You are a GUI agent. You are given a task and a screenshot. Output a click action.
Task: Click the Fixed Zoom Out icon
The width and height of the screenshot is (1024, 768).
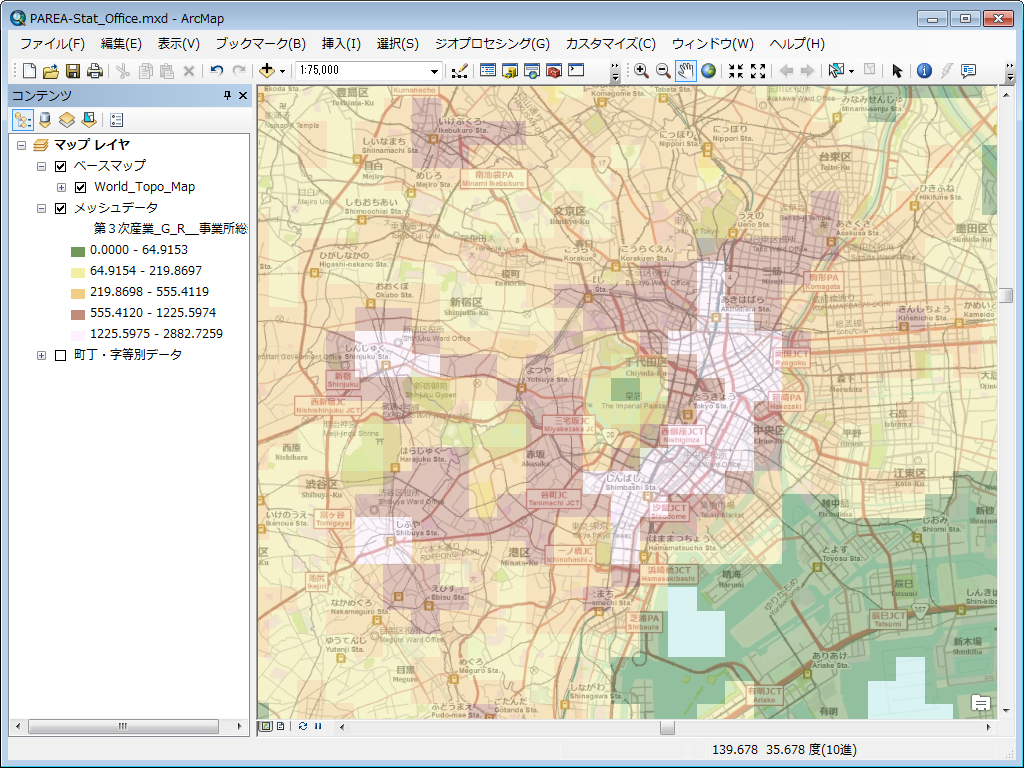758,71
